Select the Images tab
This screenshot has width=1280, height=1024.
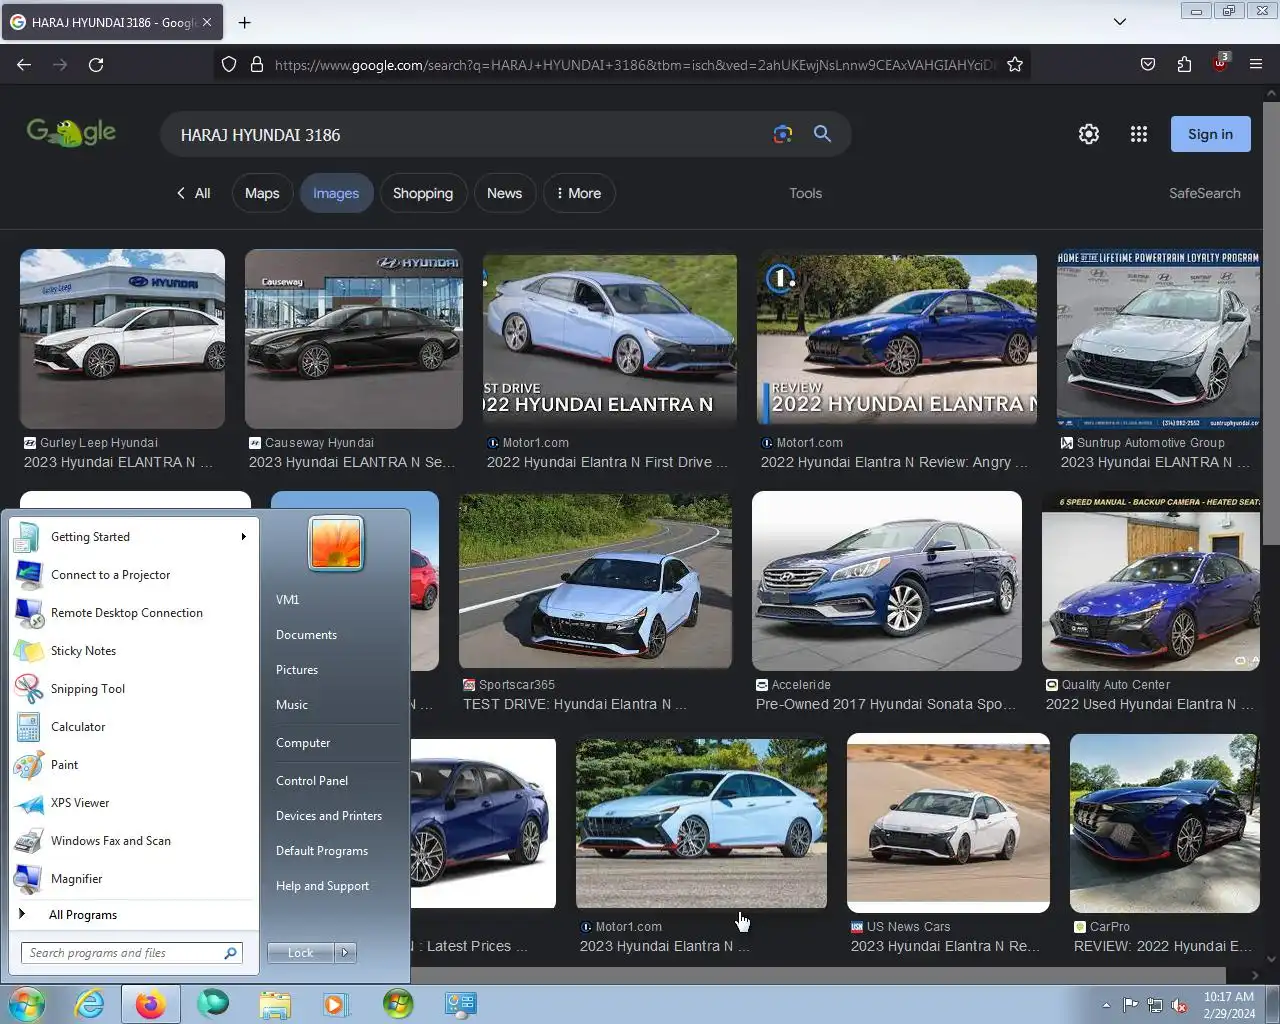coord(336,193)
